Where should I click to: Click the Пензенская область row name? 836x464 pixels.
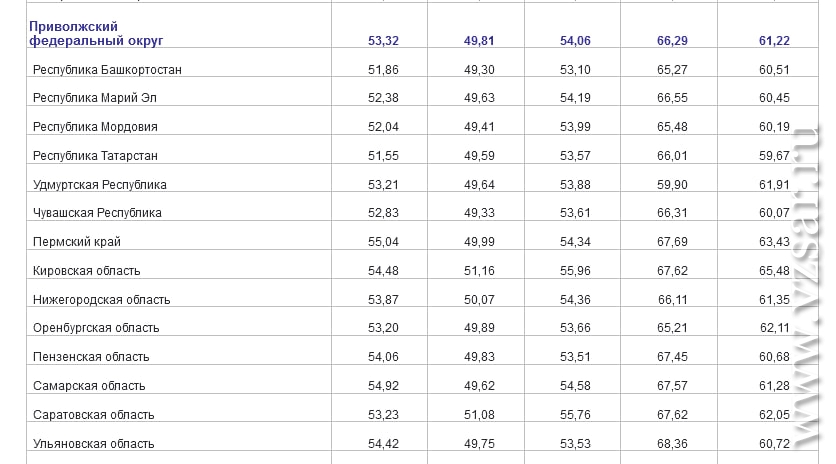point(91,357)
